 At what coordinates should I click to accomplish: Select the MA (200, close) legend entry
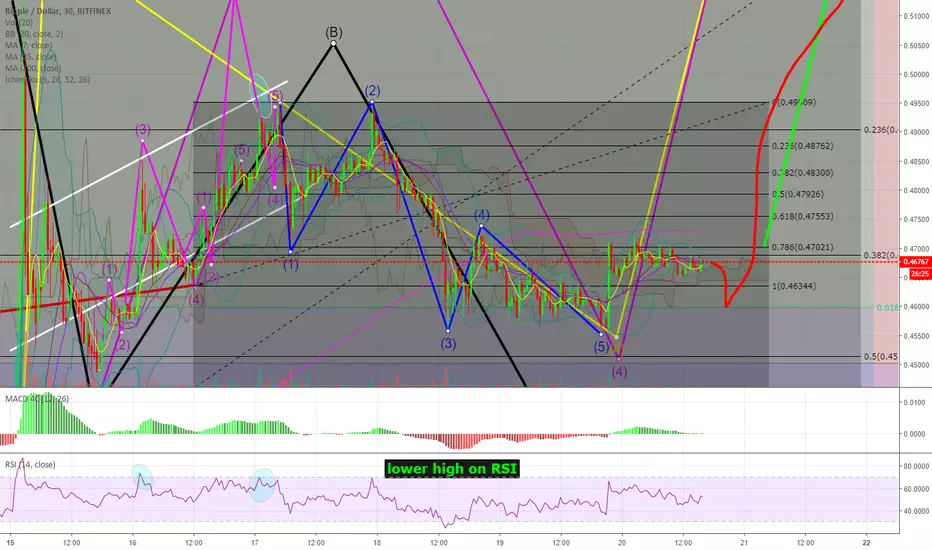33,68
